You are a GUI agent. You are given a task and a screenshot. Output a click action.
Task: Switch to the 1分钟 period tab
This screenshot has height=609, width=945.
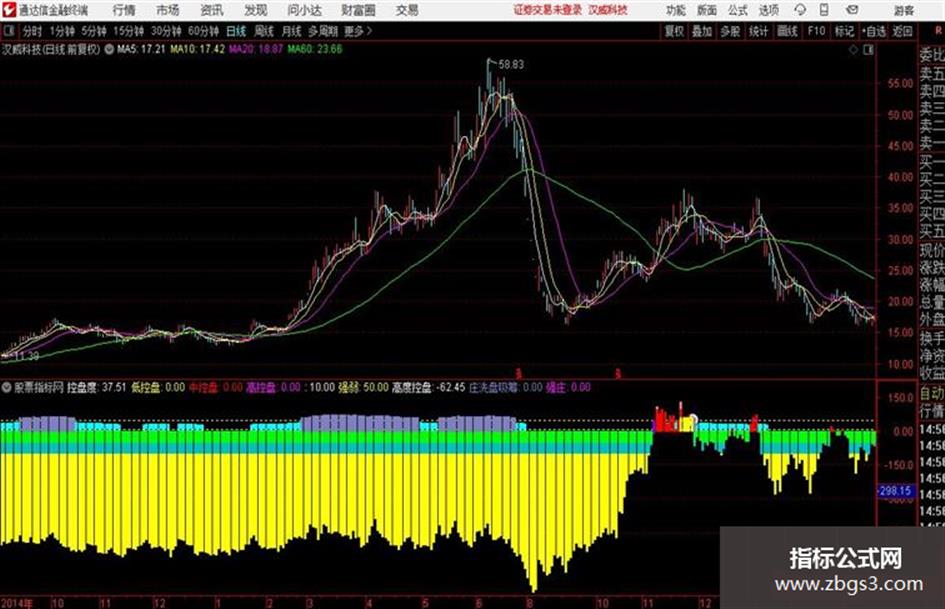tap(62, 31)
